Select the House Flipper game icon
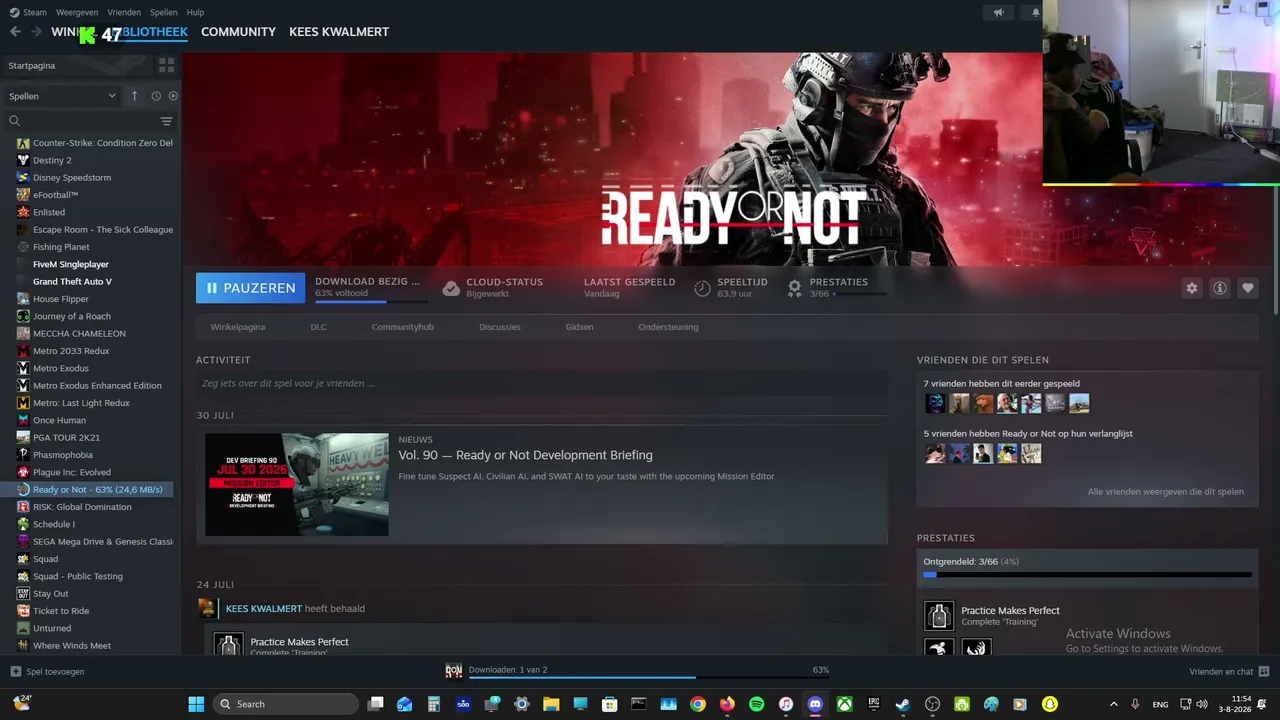This screenshot has height=720, width=1280. (x=23, y=299)
